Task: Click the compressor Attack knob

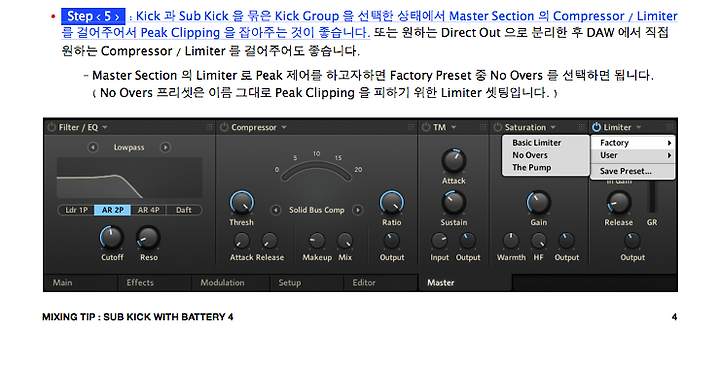Action: [242, 240]
